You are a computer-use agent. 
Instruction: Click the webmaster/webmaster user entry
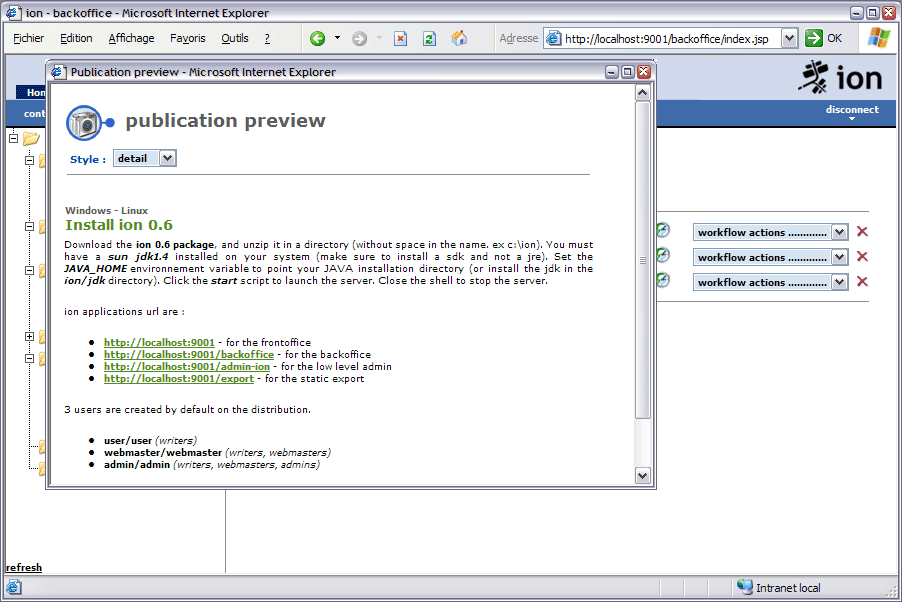pyautogui.click(x=217, y=452)
